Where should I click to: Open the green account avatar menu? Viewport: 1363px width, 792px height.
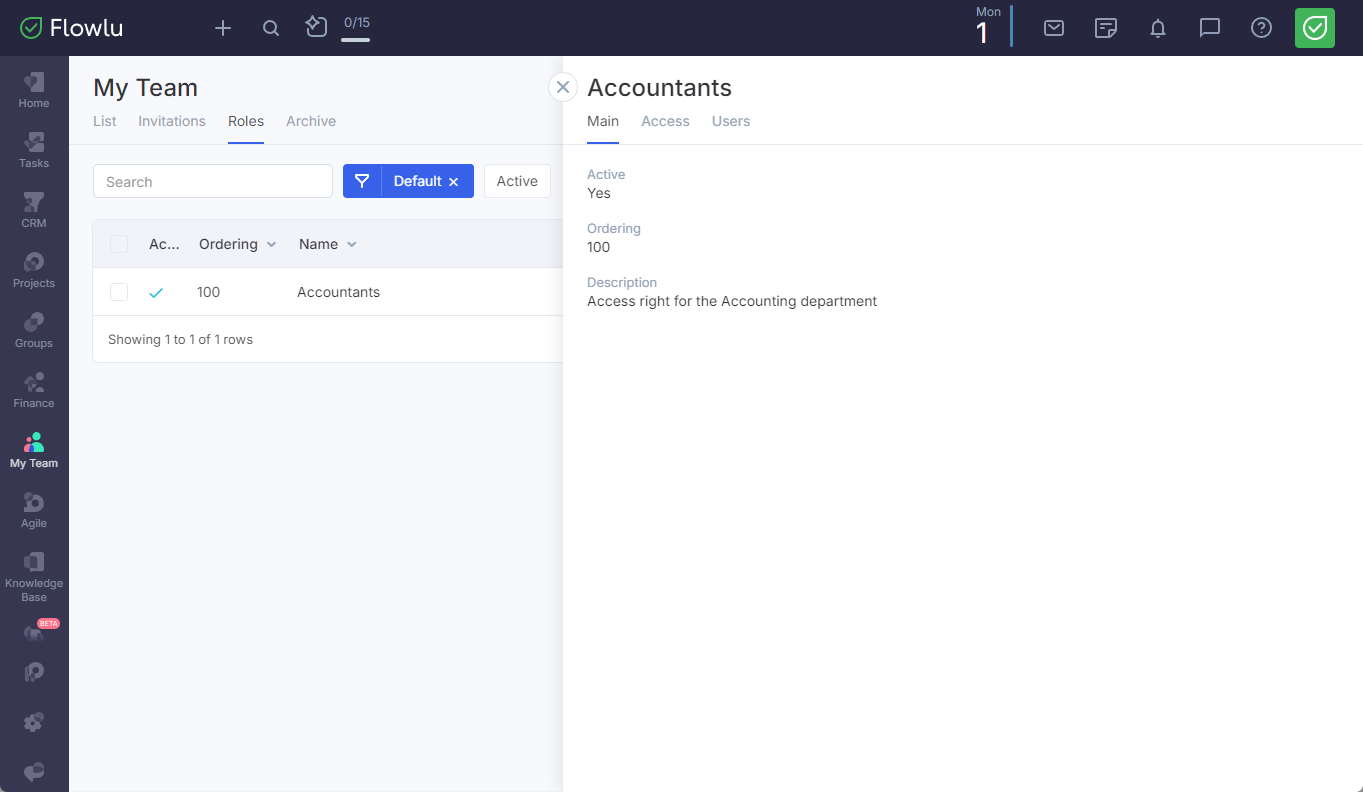pyautogui.click(x=1315, y=28)
